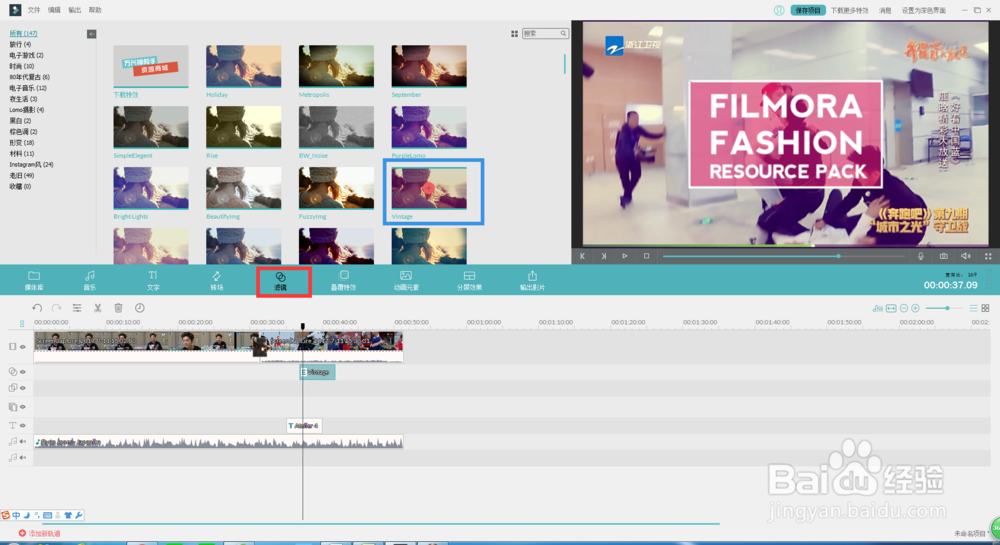Click the undo arrow icon

click(x=37, y=308)
